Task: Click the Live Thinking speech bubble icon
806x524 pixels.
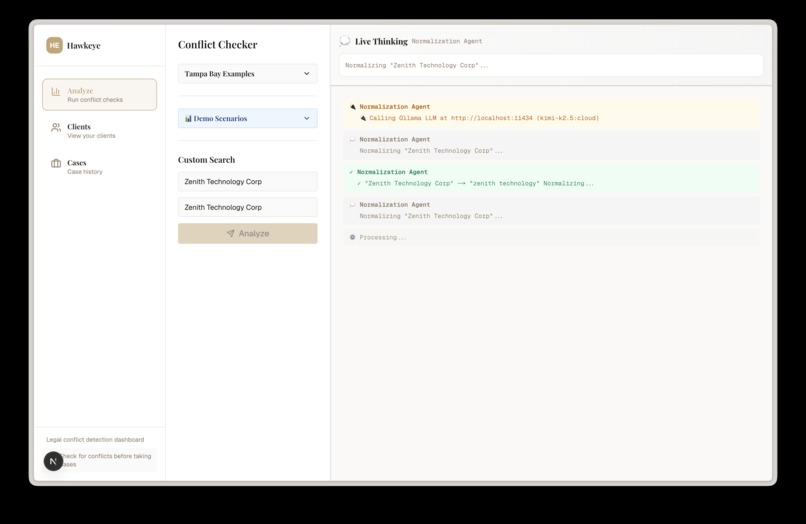Action: coord(345,41)
